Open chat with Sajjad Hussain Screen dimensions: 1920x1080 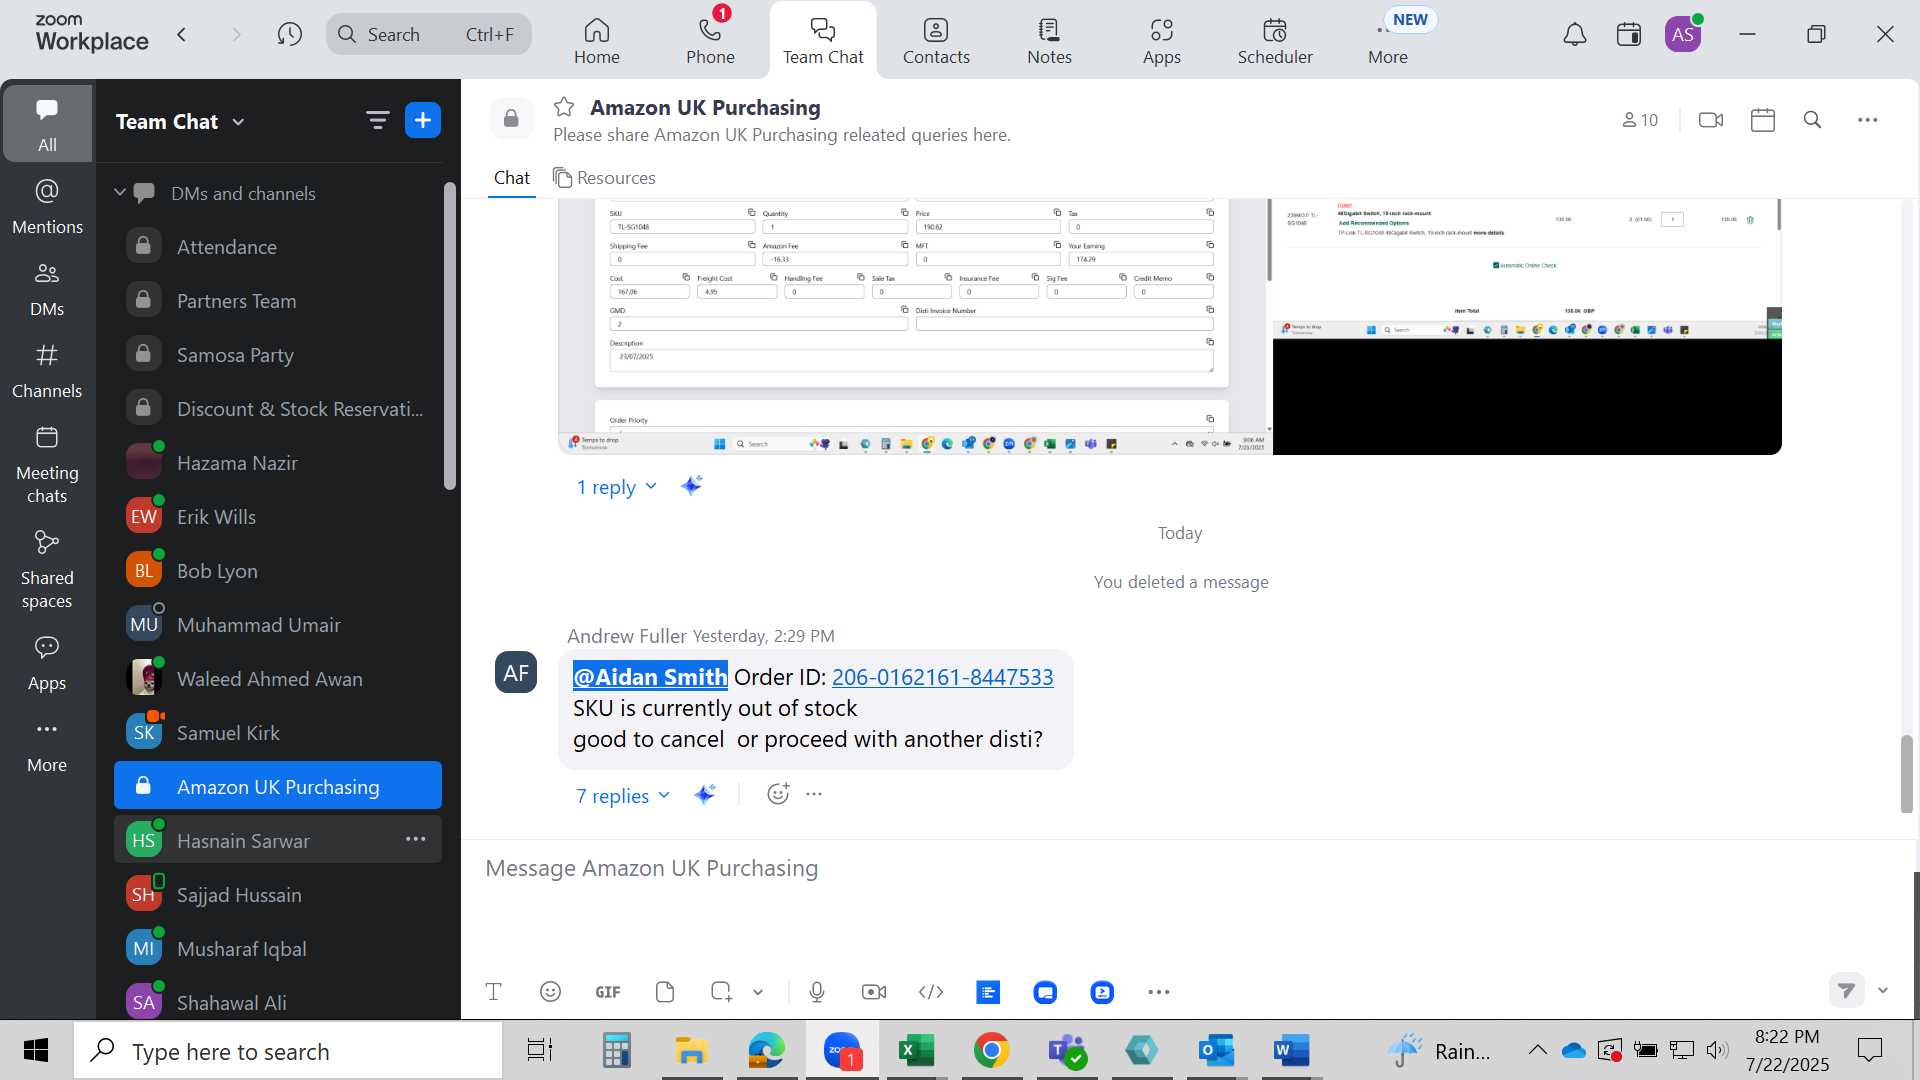(278, 895)
